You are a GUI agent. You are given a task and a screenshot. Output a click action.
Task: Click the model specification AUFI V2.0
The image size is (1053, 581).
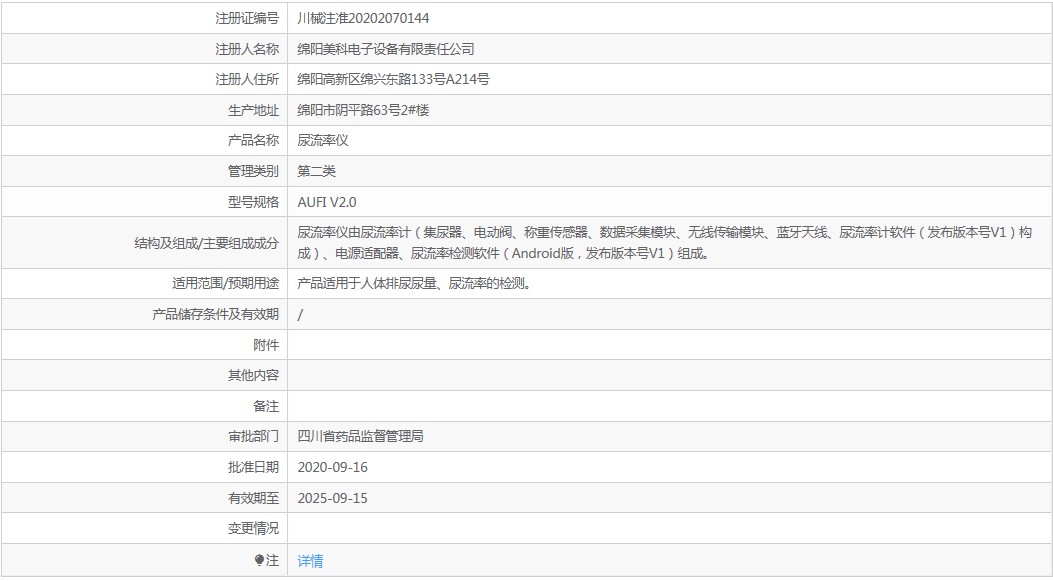tap(328, 202)
